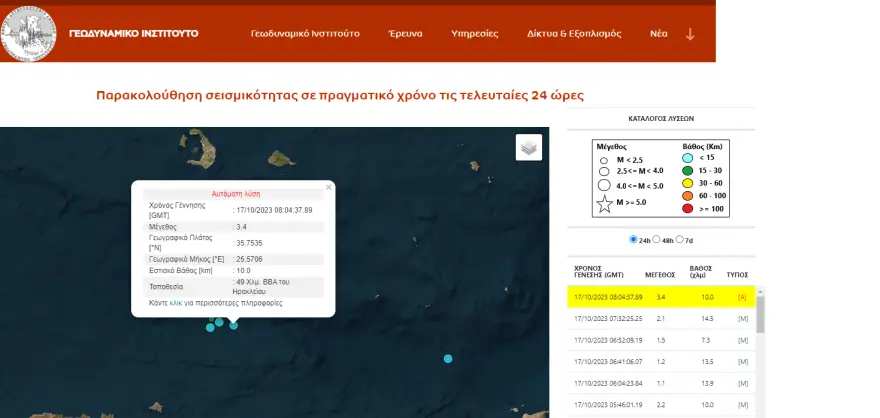The height and width of the screenshot is (418, 880).
Task: Click the 'κλικ' link for more information
Action: [176, 302]
